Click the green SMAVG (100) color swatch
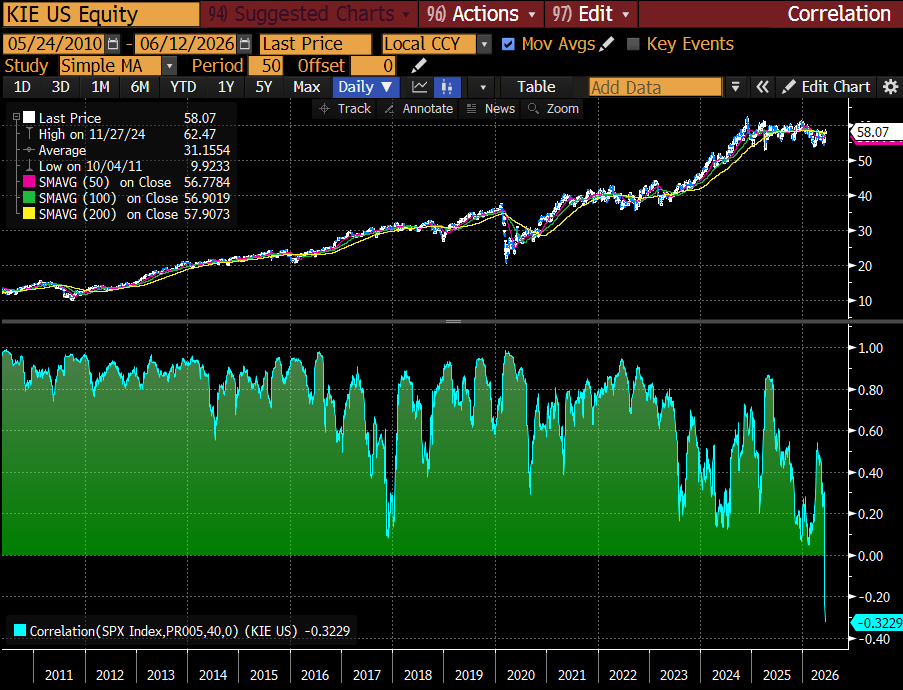Viewport: 903px width, 690px height. tap(29, 198)
